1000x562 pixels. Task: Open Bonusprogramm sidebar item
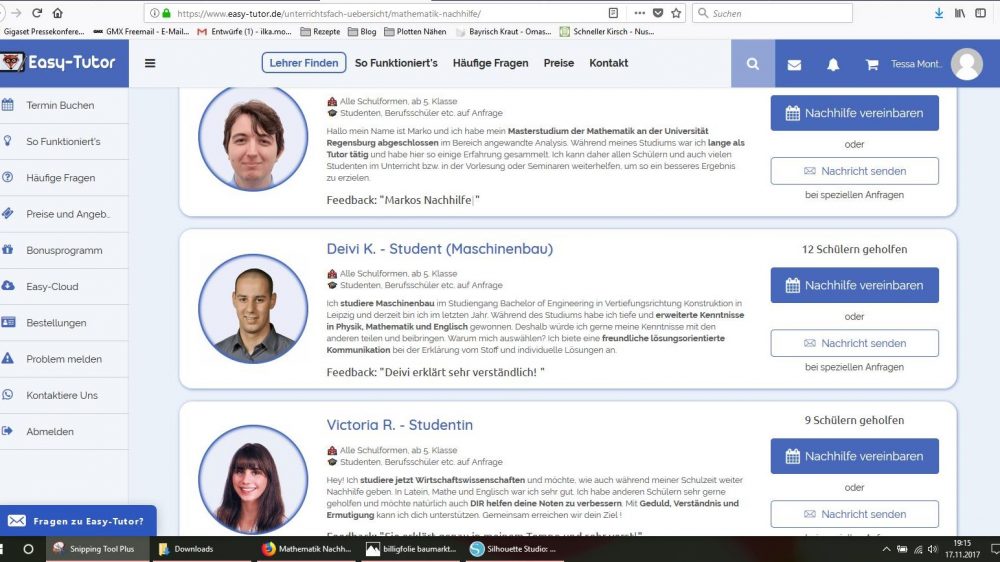[64, 250]
